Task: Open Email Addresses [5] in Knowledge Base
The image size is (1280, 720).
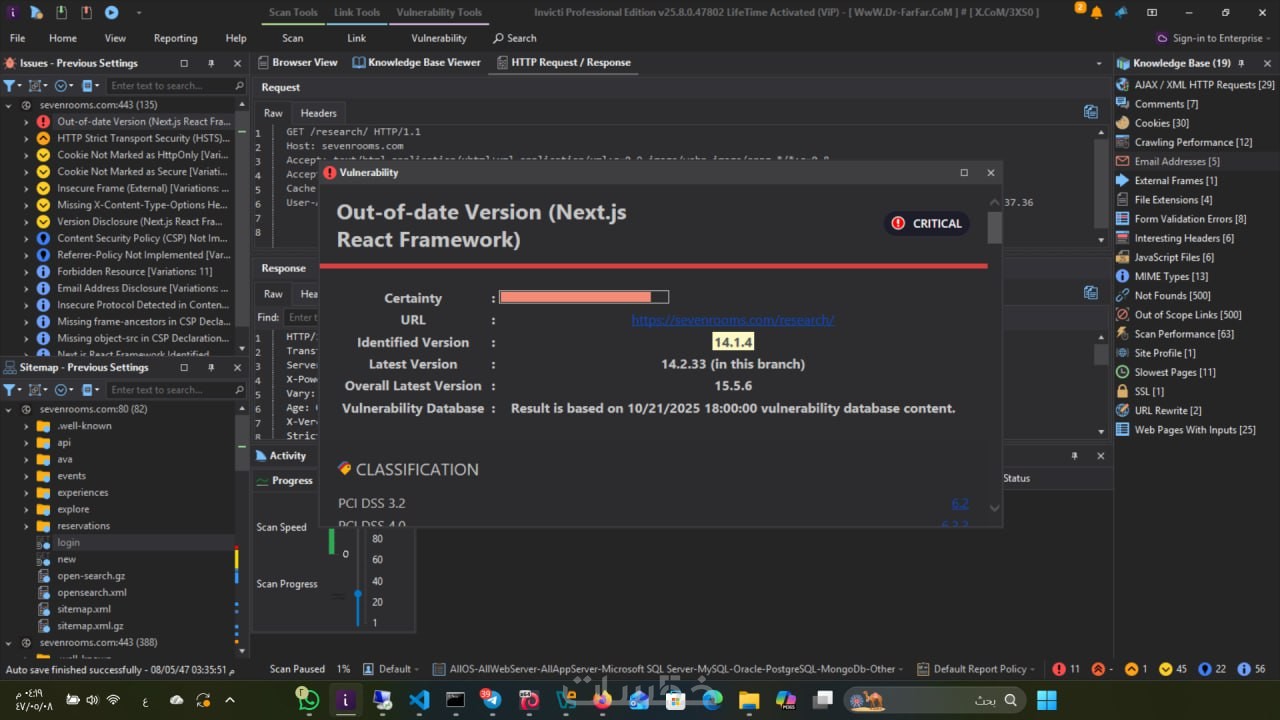Action: click(1175, 161)
